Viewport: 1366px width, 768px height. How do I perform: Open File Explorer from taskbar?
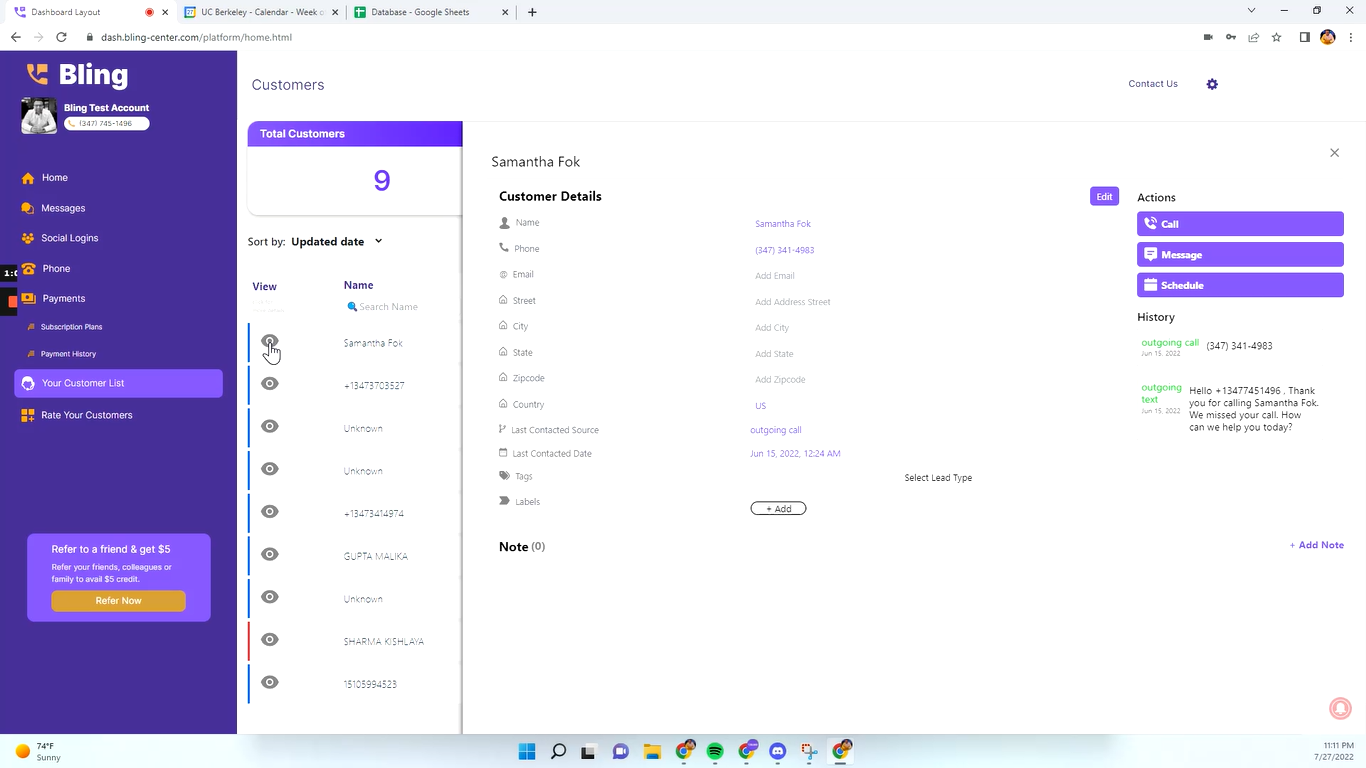652,751
